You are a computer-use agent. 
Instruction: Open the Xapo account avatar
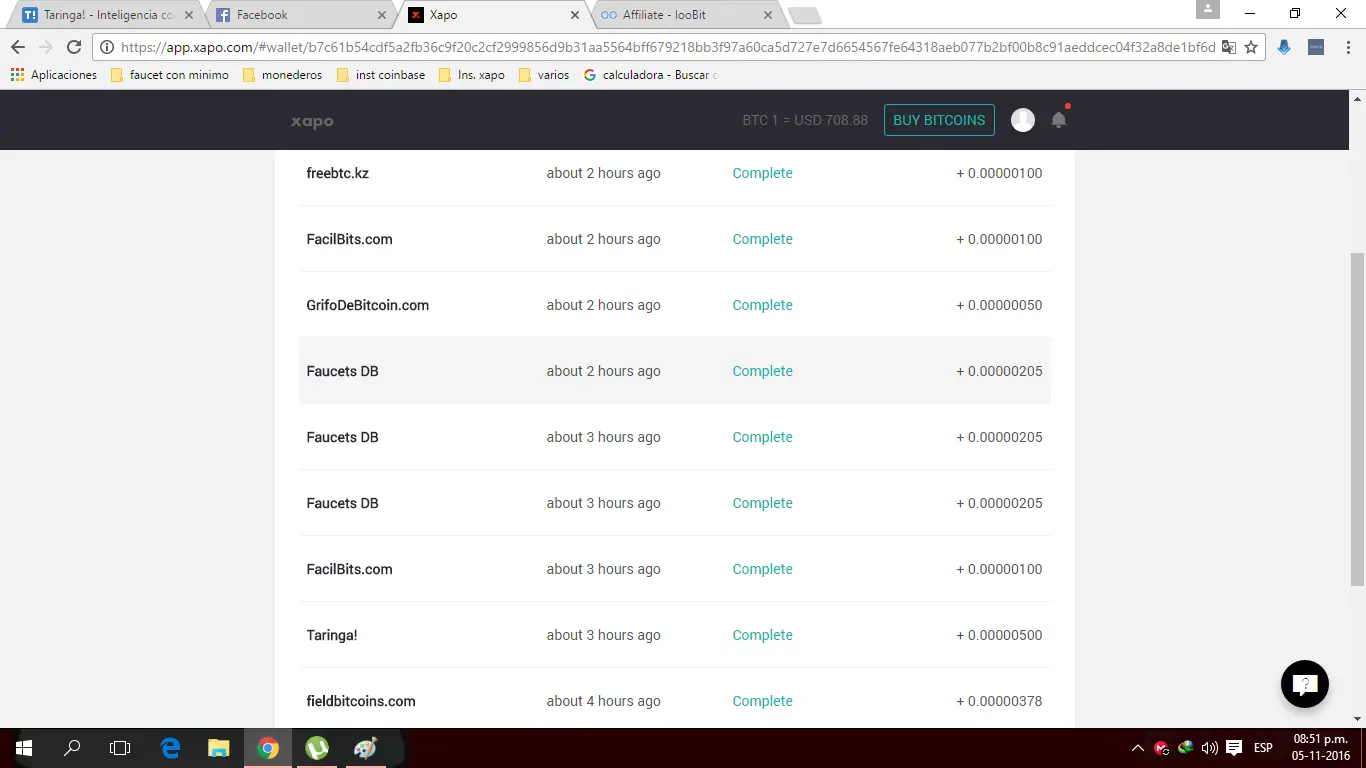coord(1023,120)
